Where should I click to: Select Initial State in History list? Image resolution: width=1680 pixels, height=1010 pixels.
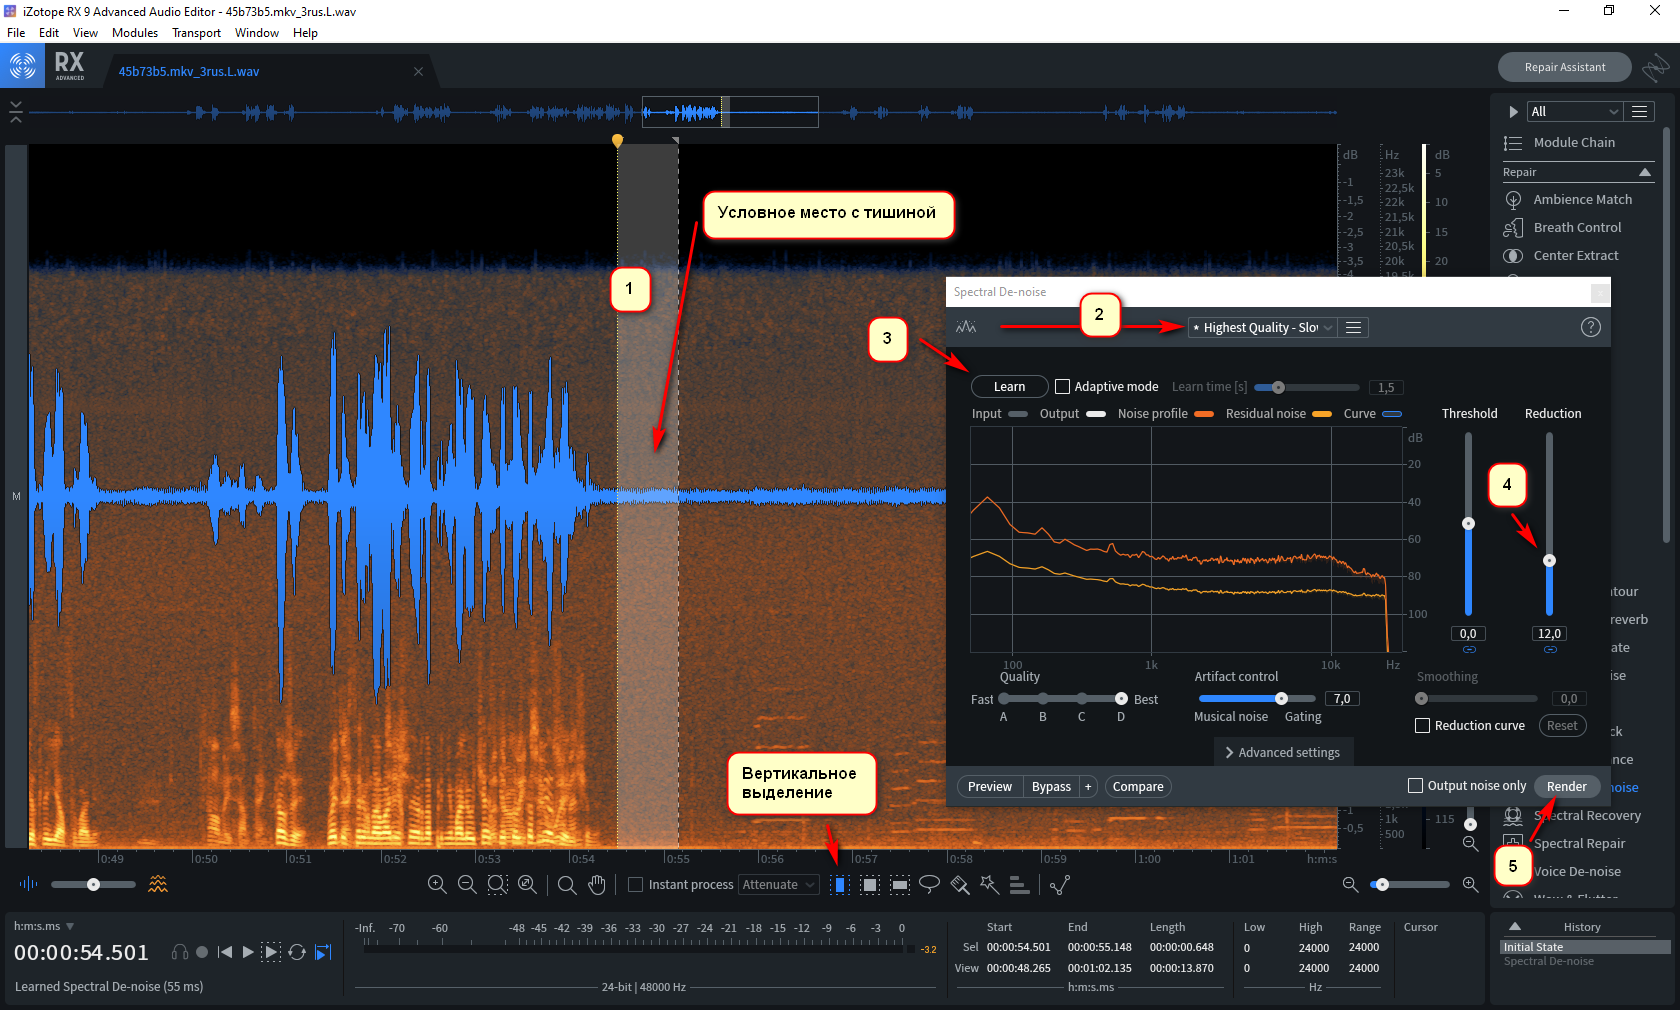coord(1533,947)
